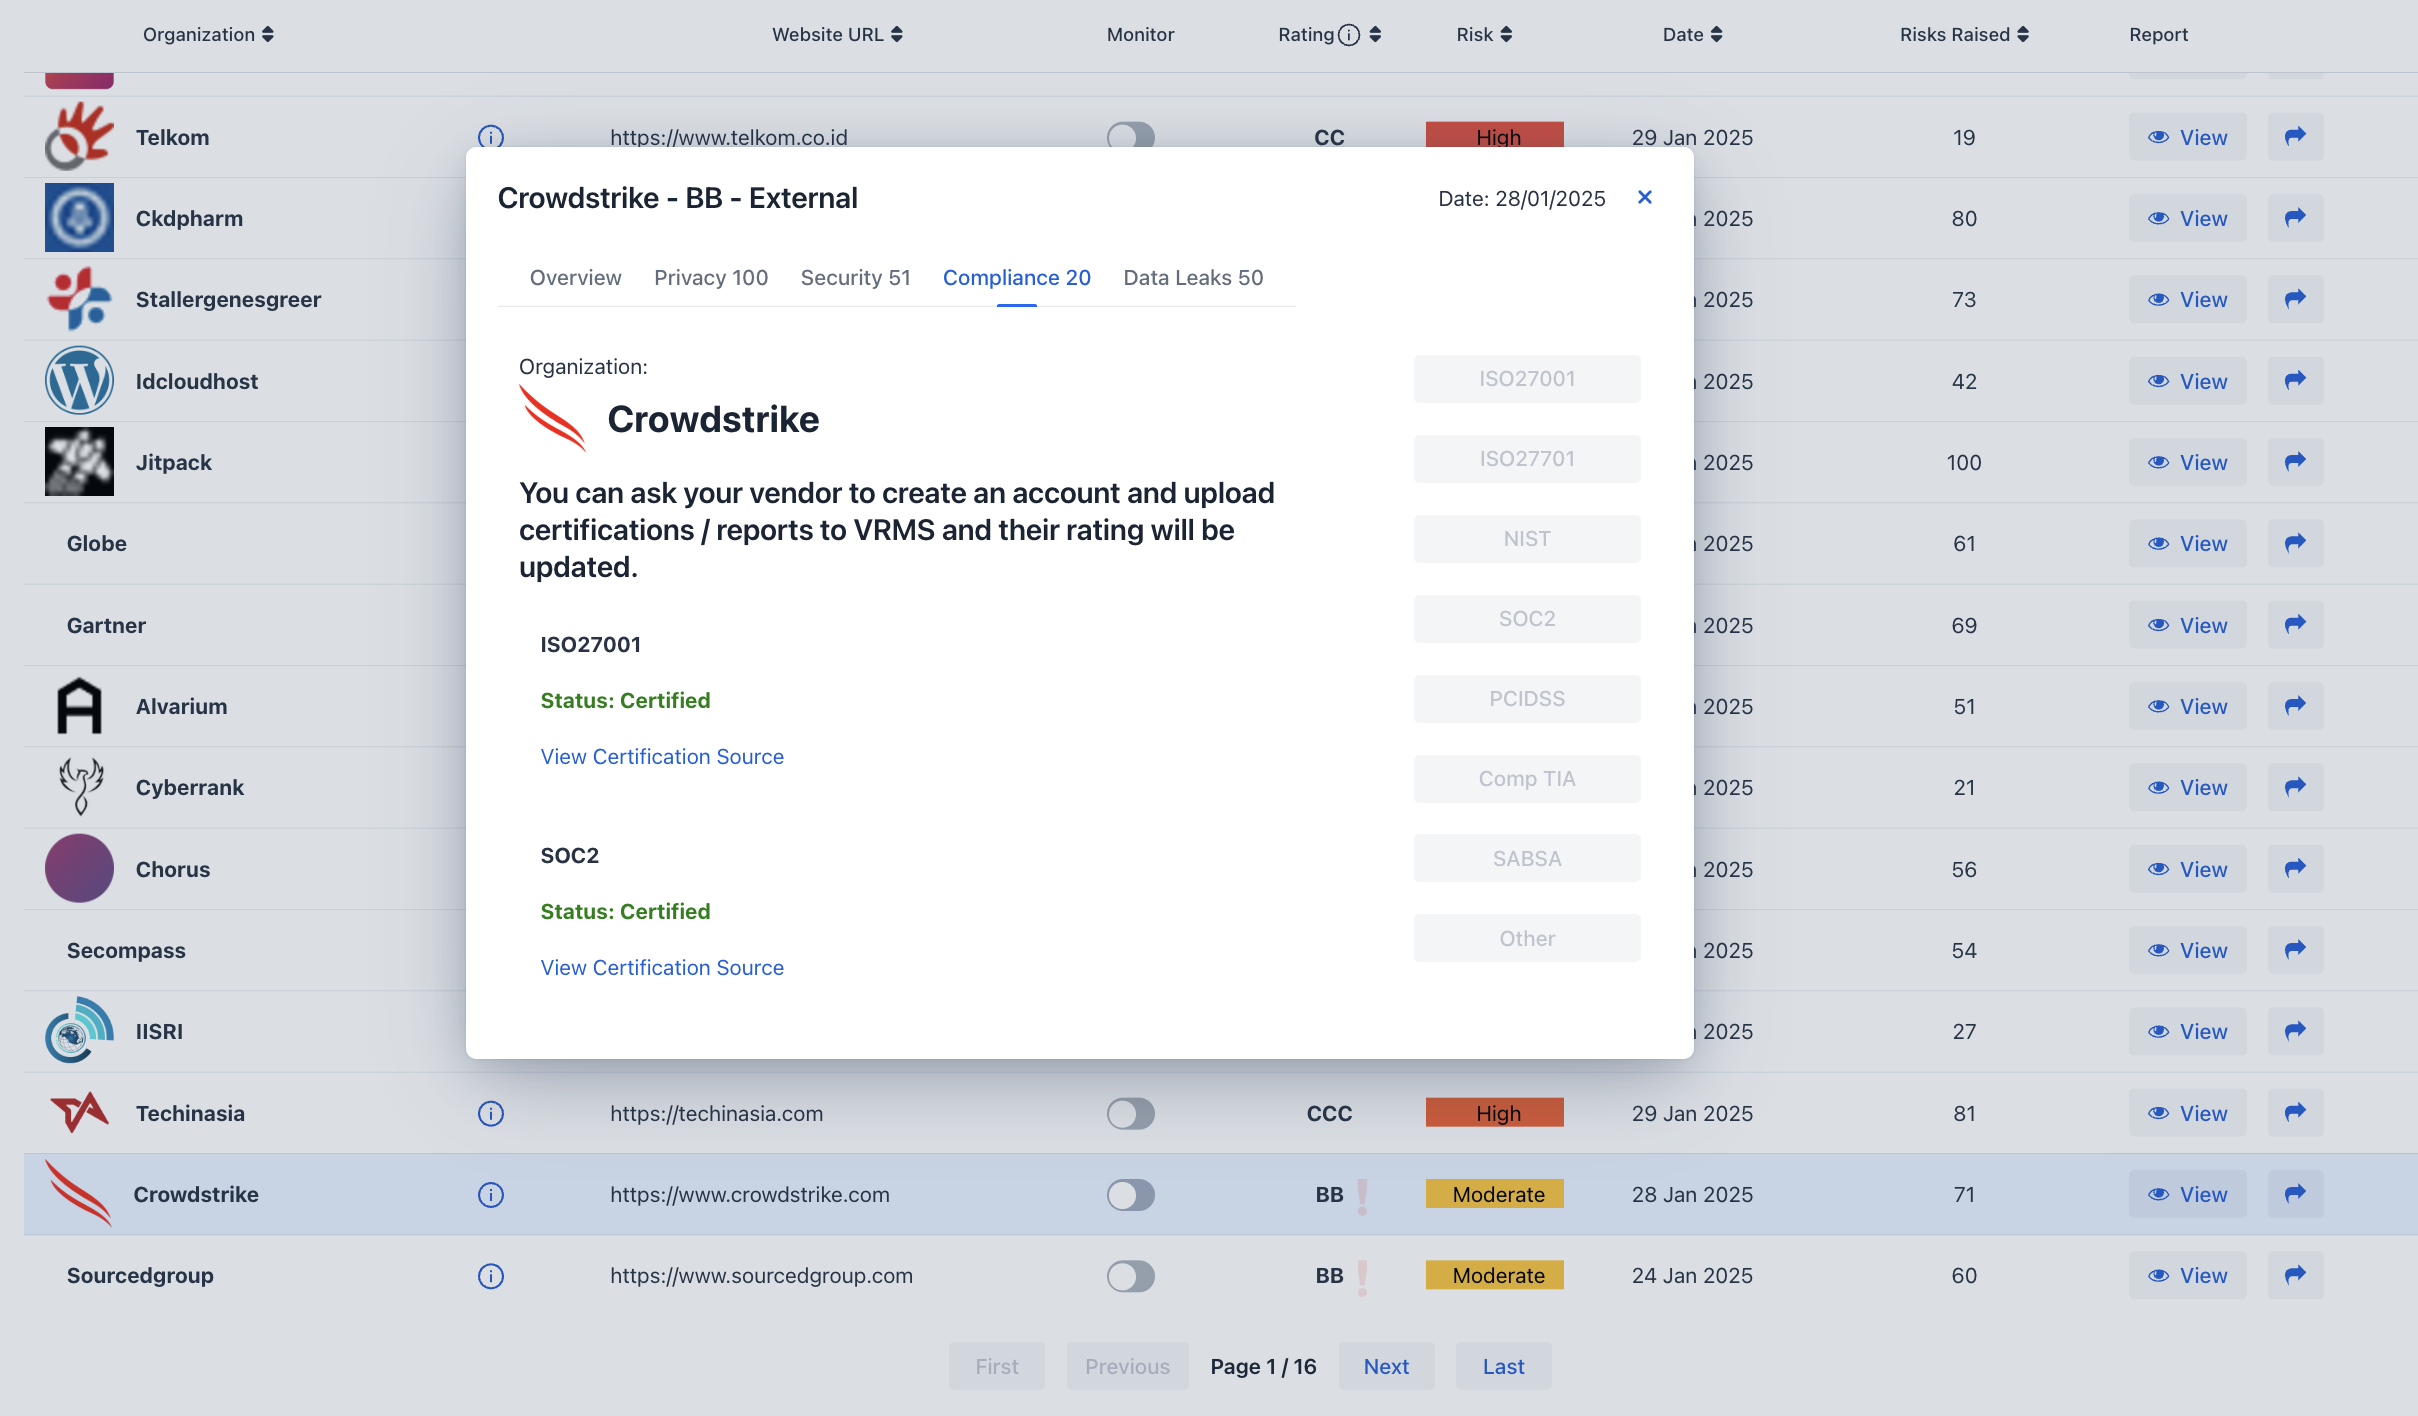Viewport: 2418px width, 1416px height.
Task: Click the SOC2 filter button
Action: point(1527,619)
